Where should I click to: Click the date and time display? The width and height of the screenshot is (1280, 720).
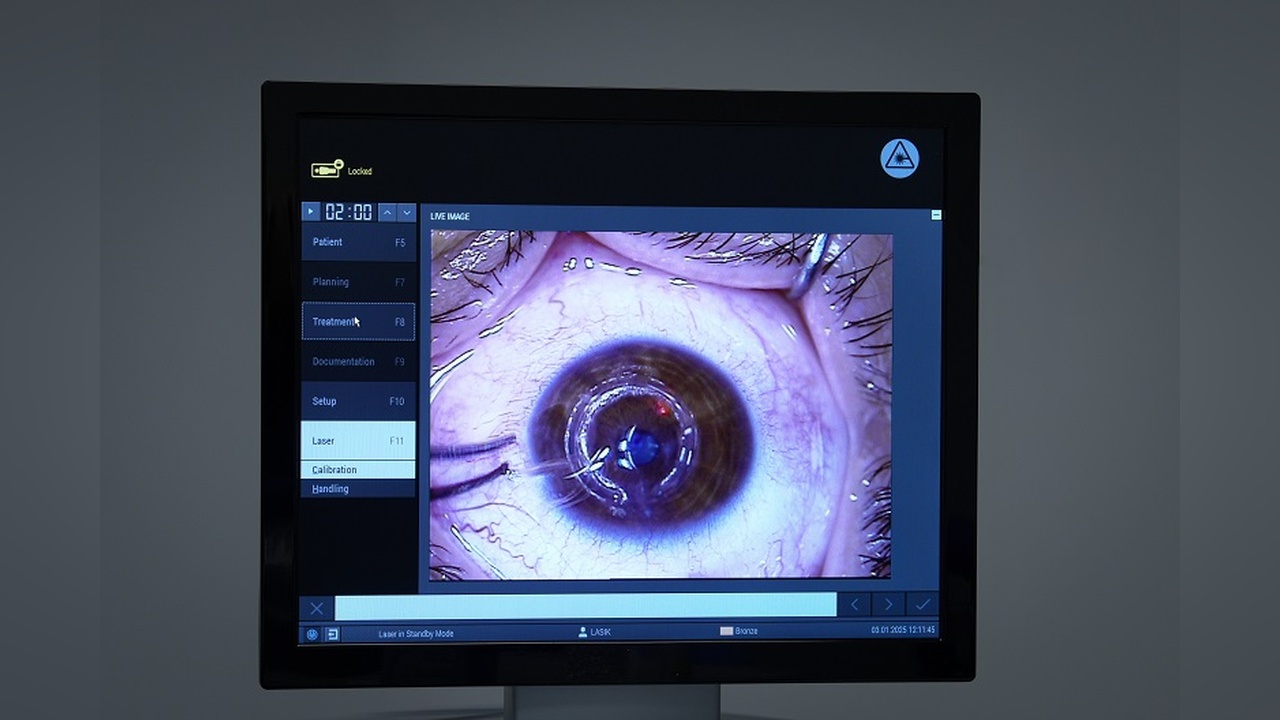[x=903, y=631]
